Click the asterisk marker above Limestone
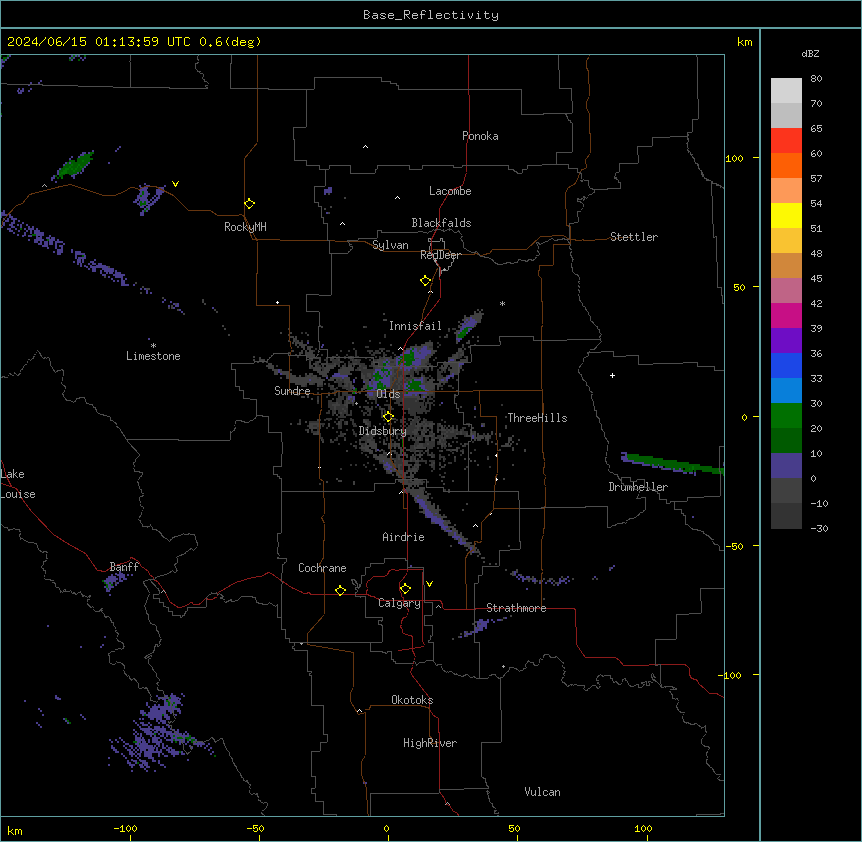The width and height of the screenshot is (862, 842). [x=153, y=345]
